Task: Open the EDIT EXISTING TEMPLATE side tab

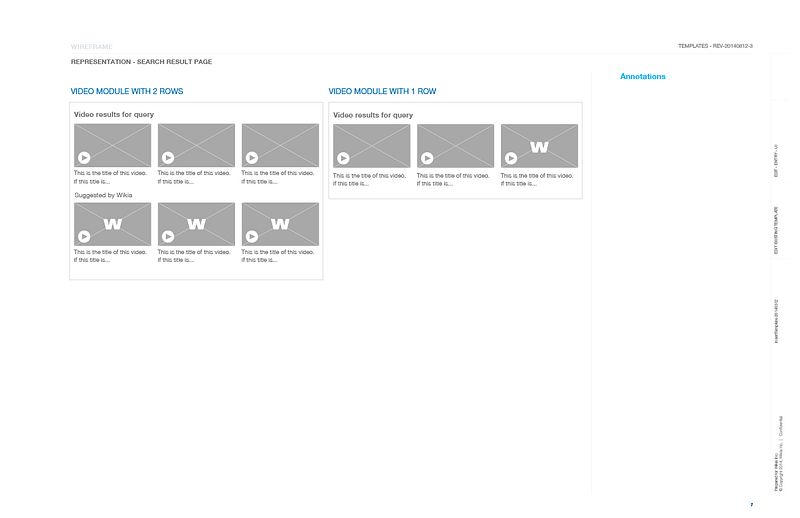Action: pyautogui.click(x=776, y=230)
